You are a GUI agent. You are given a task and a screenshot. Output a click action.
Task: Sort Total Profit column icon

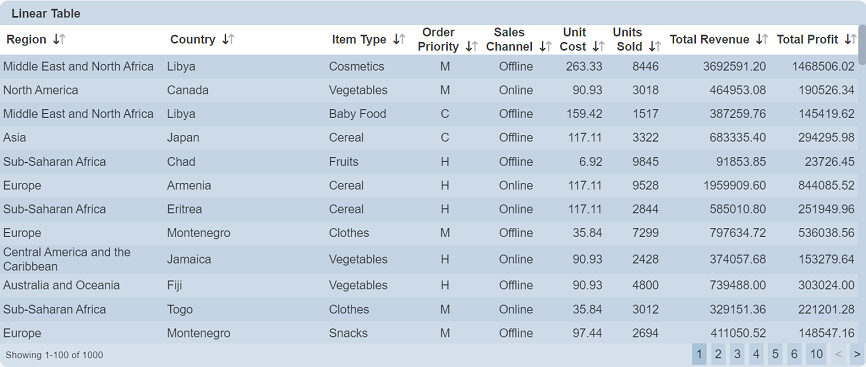click(851, 39)
